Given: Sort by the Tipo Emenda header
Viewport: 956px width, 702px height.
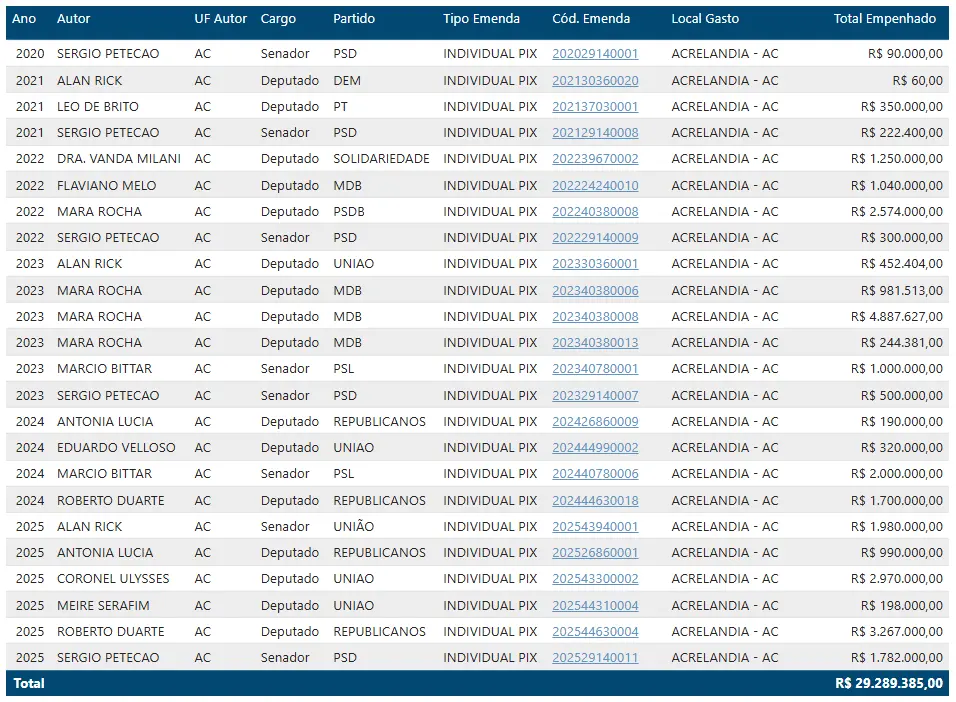Looking at the screenshot, I should coord(481,19).
